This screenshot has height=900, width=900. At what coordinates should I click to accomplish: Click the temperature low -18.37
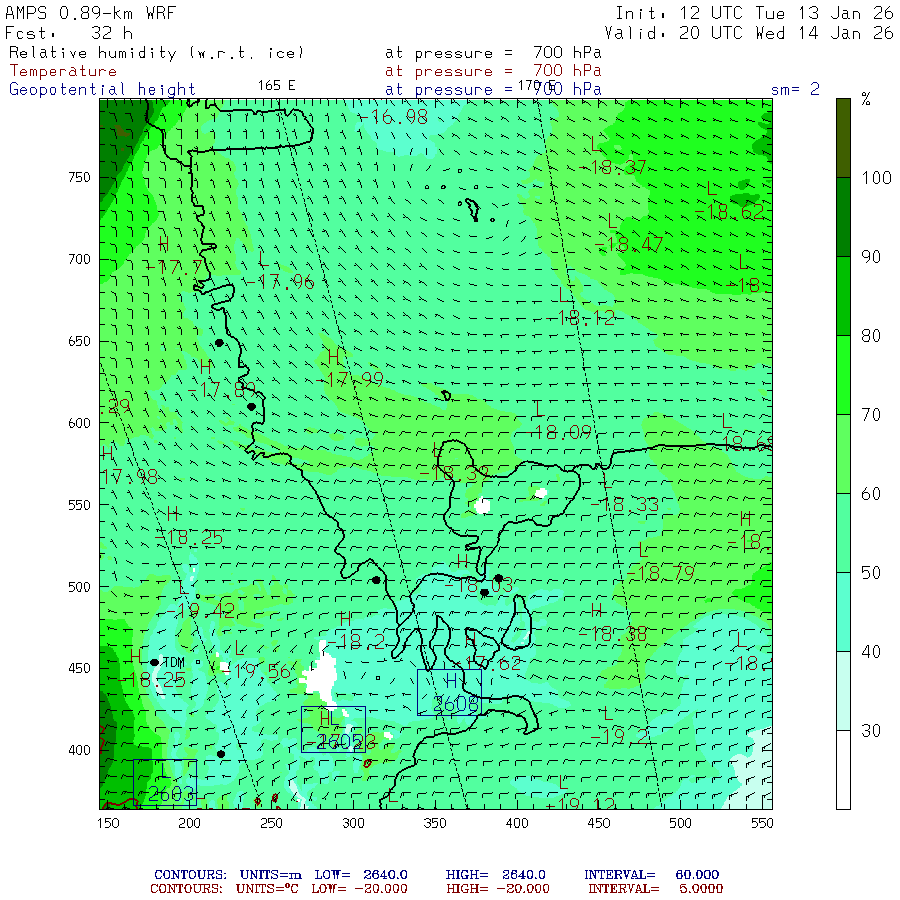(612, 168)
